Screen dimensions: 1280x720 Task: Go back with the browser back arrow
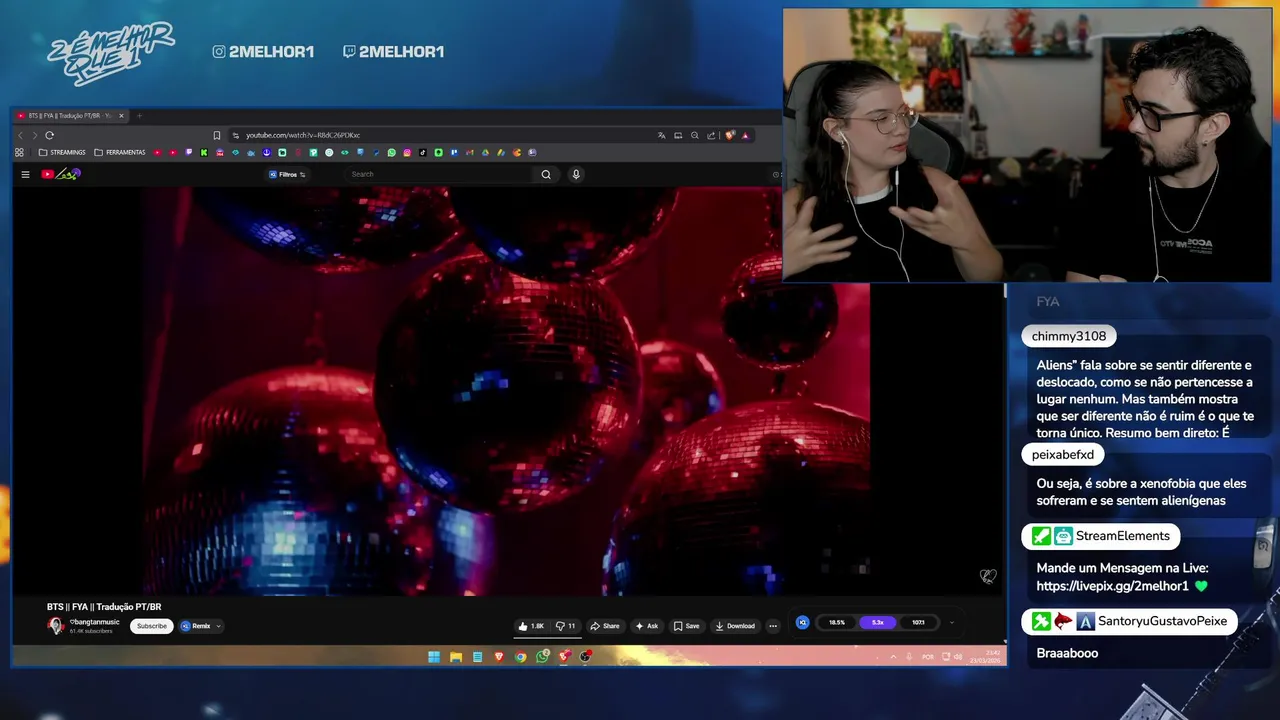[x=20, y=135]
